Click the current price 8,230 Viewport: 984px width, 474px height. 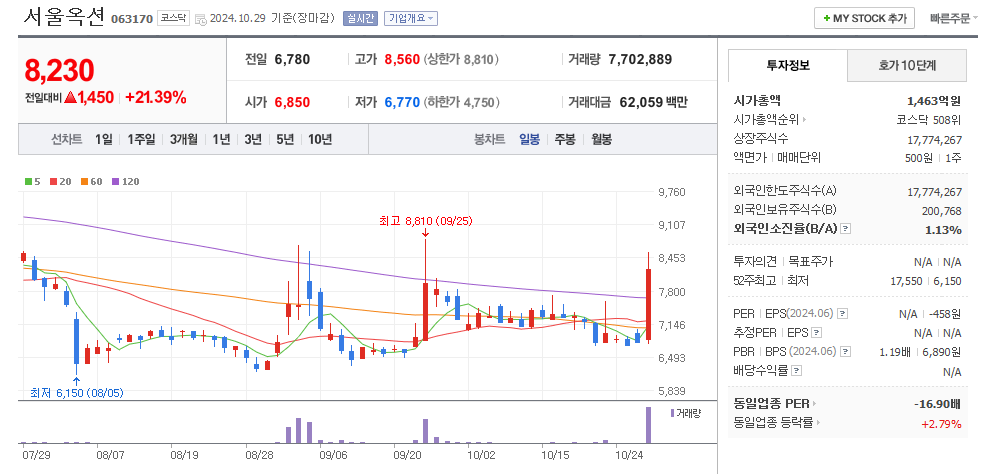click(x=60, y=70)
